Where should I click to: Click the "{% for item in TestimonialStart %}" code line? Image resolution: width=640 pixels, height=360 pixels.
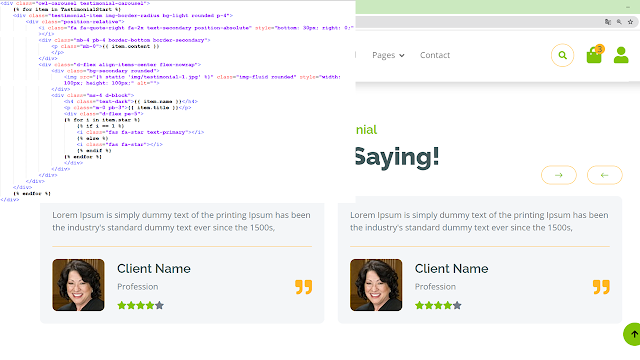[67, 9]
